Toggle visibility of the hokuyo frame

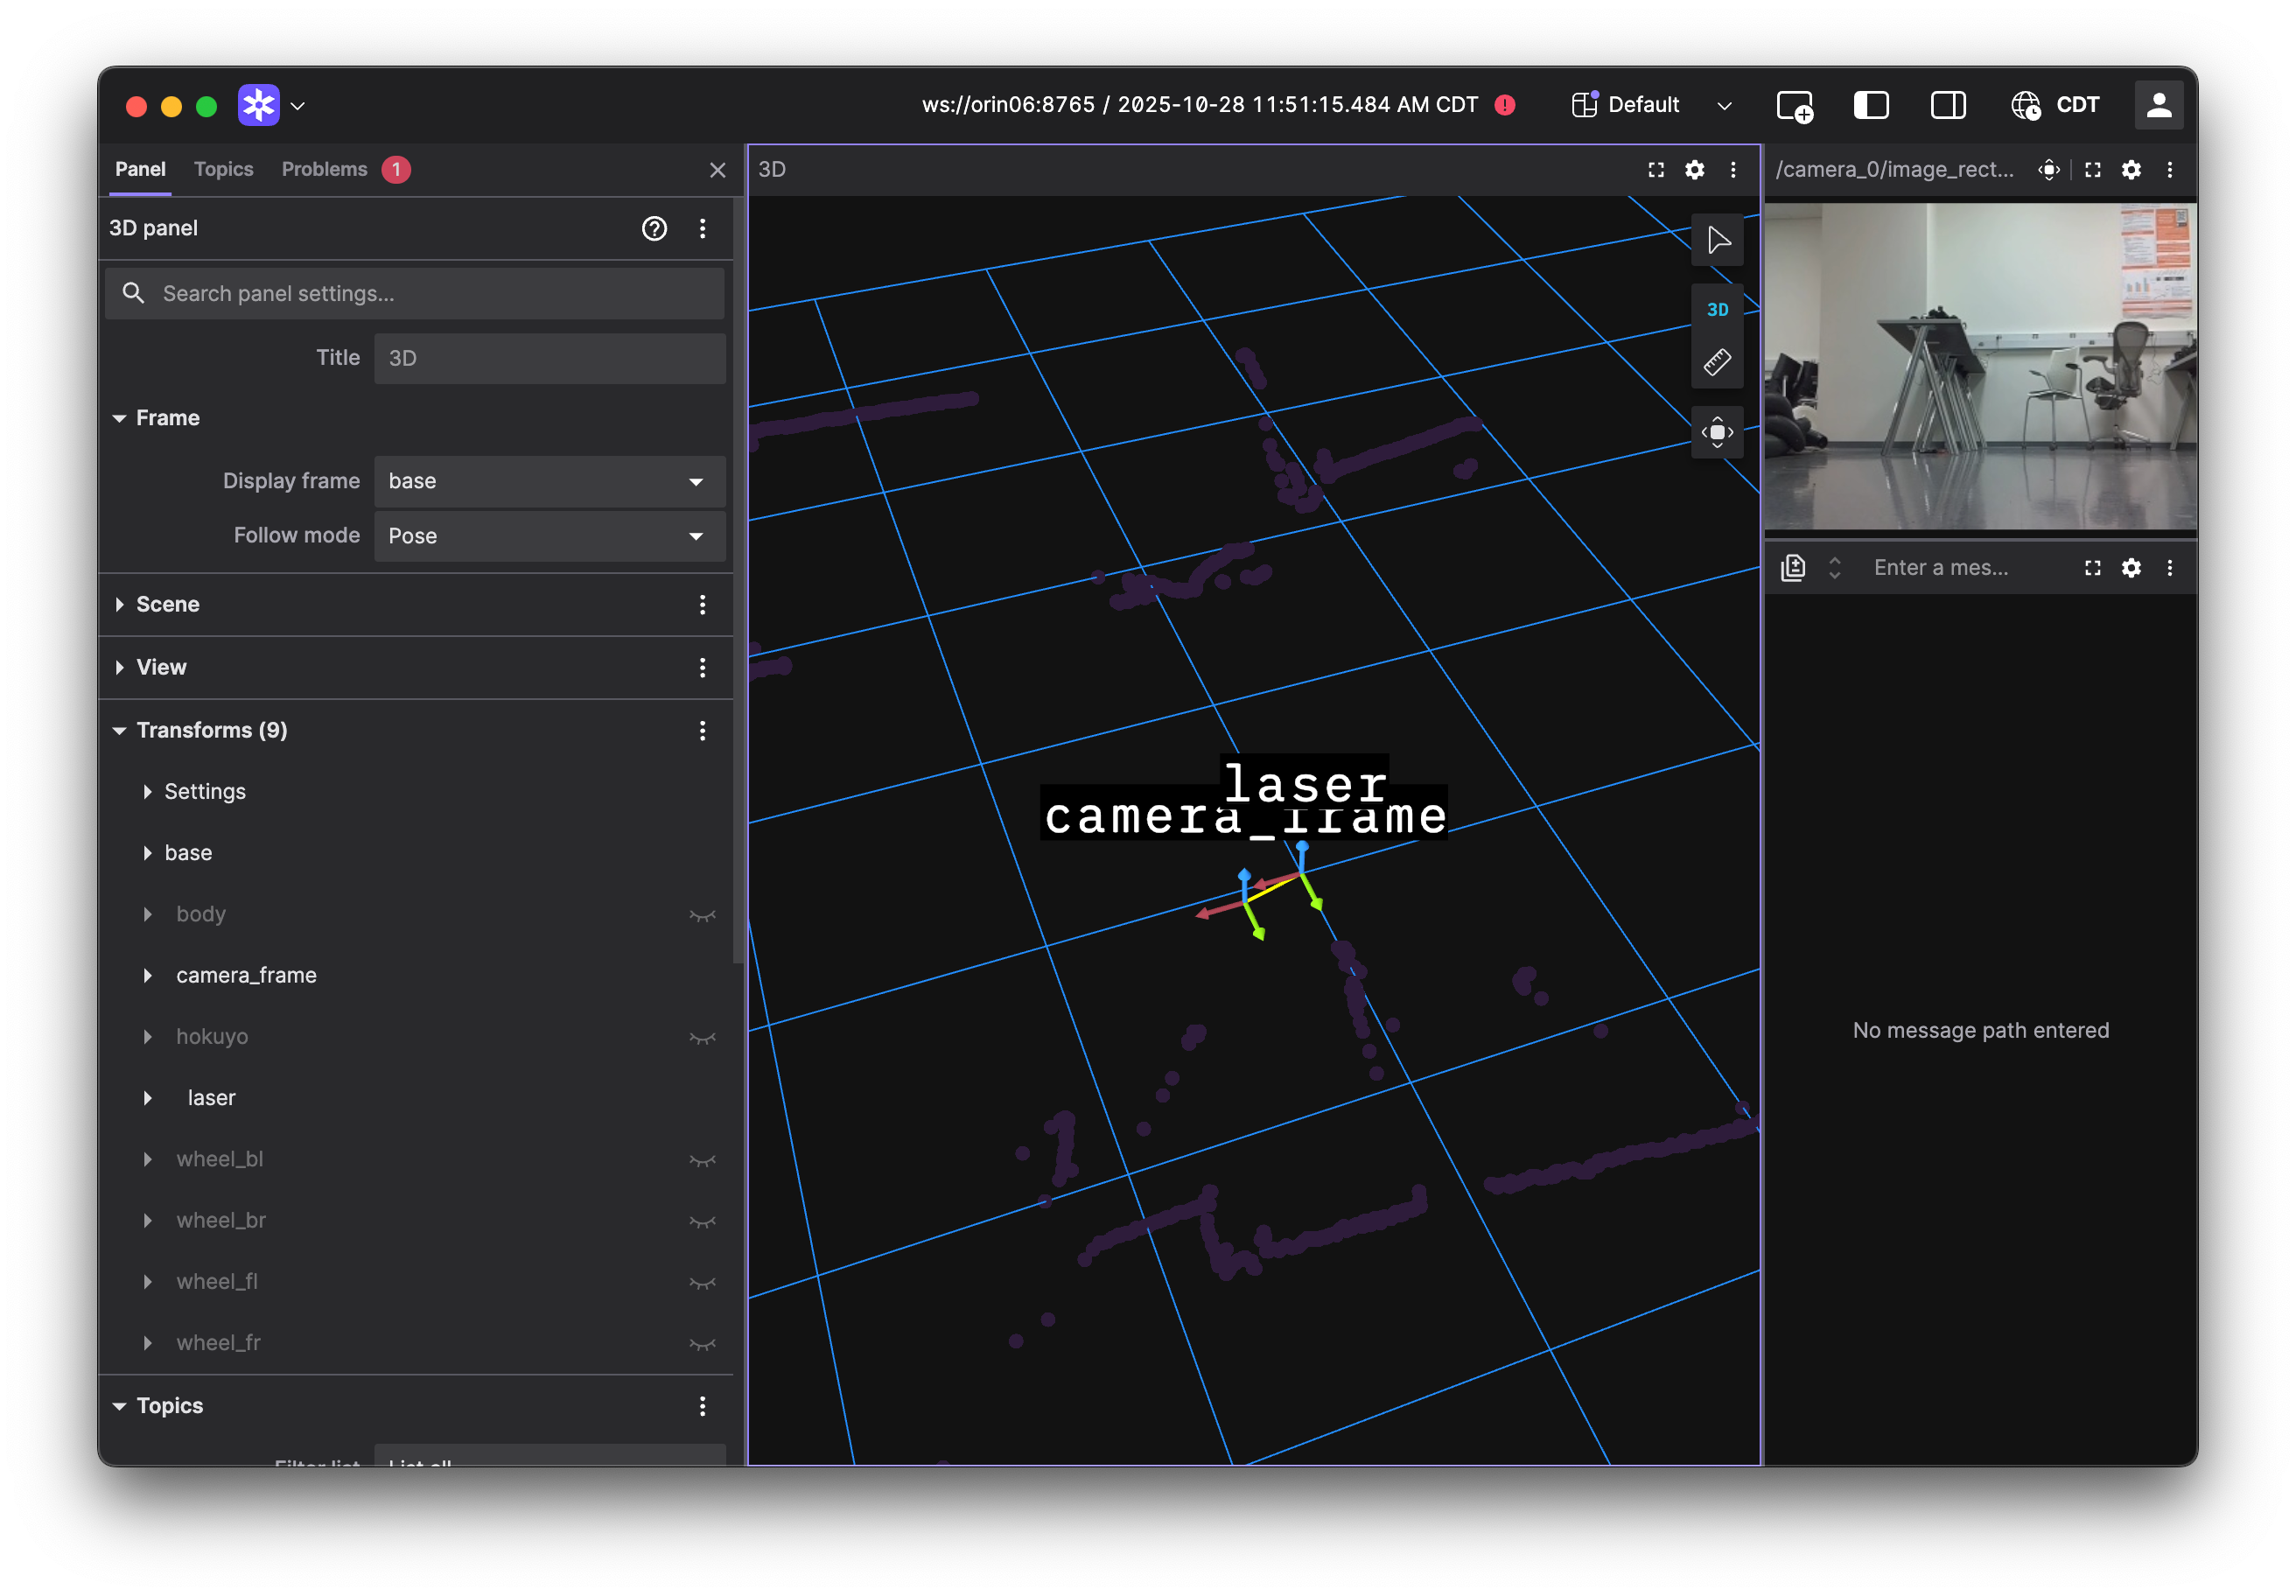tap(703, 1038)
